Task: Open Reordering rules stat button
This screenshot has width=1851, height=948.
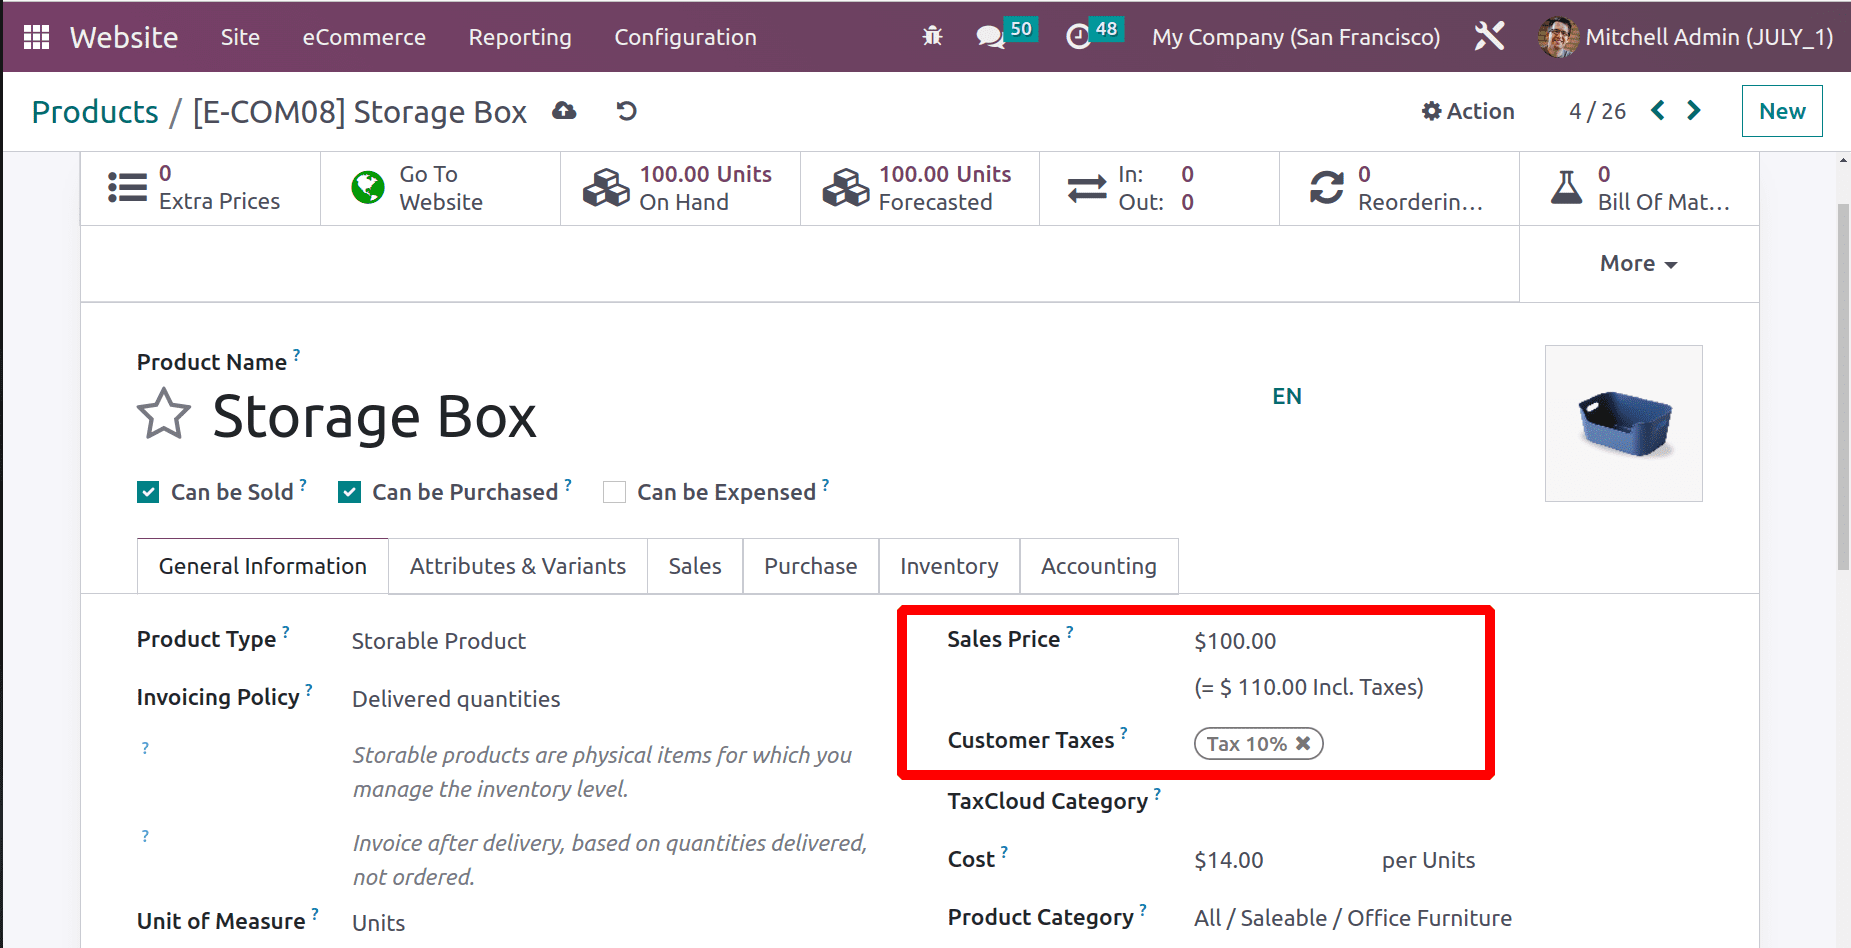Action: 1400,188
